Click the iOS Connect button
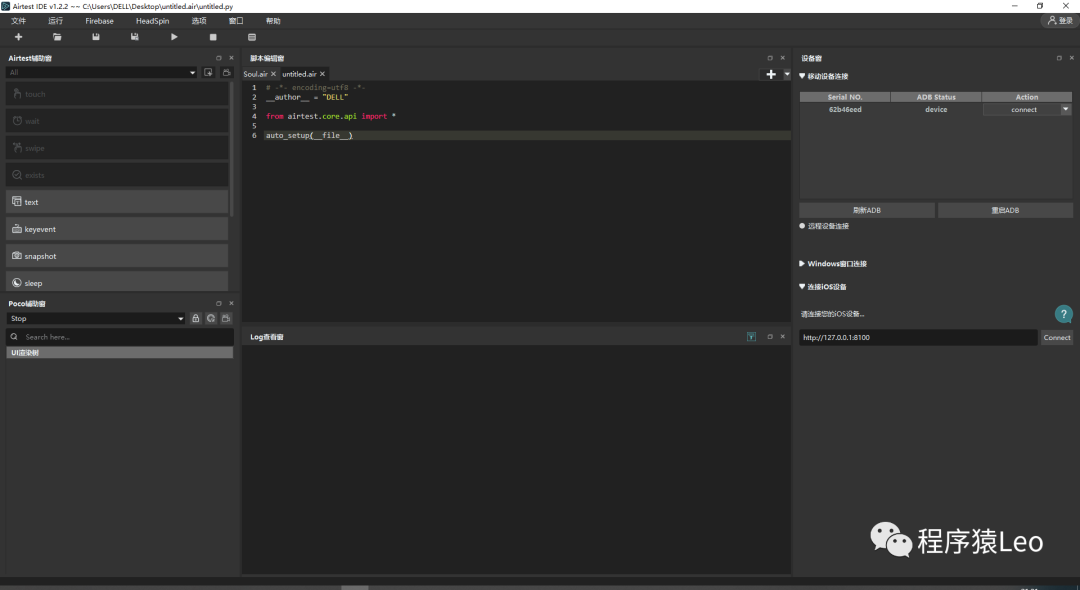This screenshot has height=590, width=1080. click(x=1057, y=338)
